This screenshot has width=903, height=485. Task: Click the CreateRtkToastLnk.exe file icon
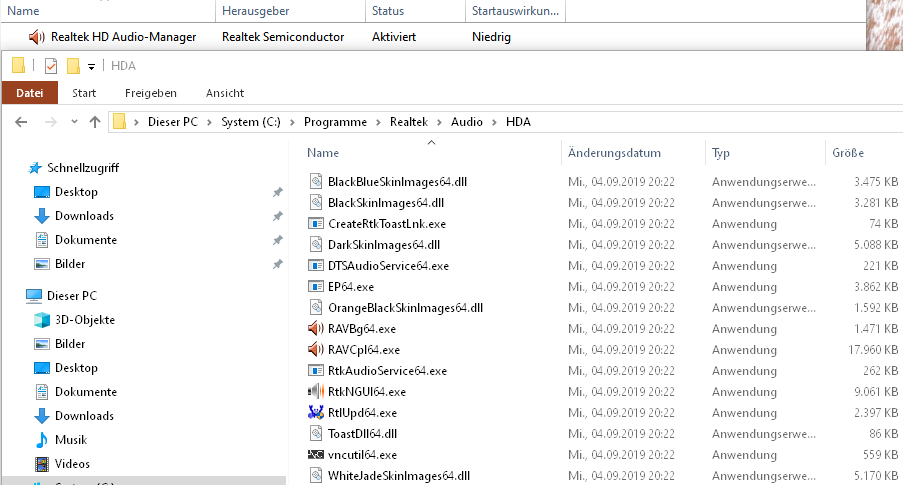pyautogui.click(x=316, y=223)
